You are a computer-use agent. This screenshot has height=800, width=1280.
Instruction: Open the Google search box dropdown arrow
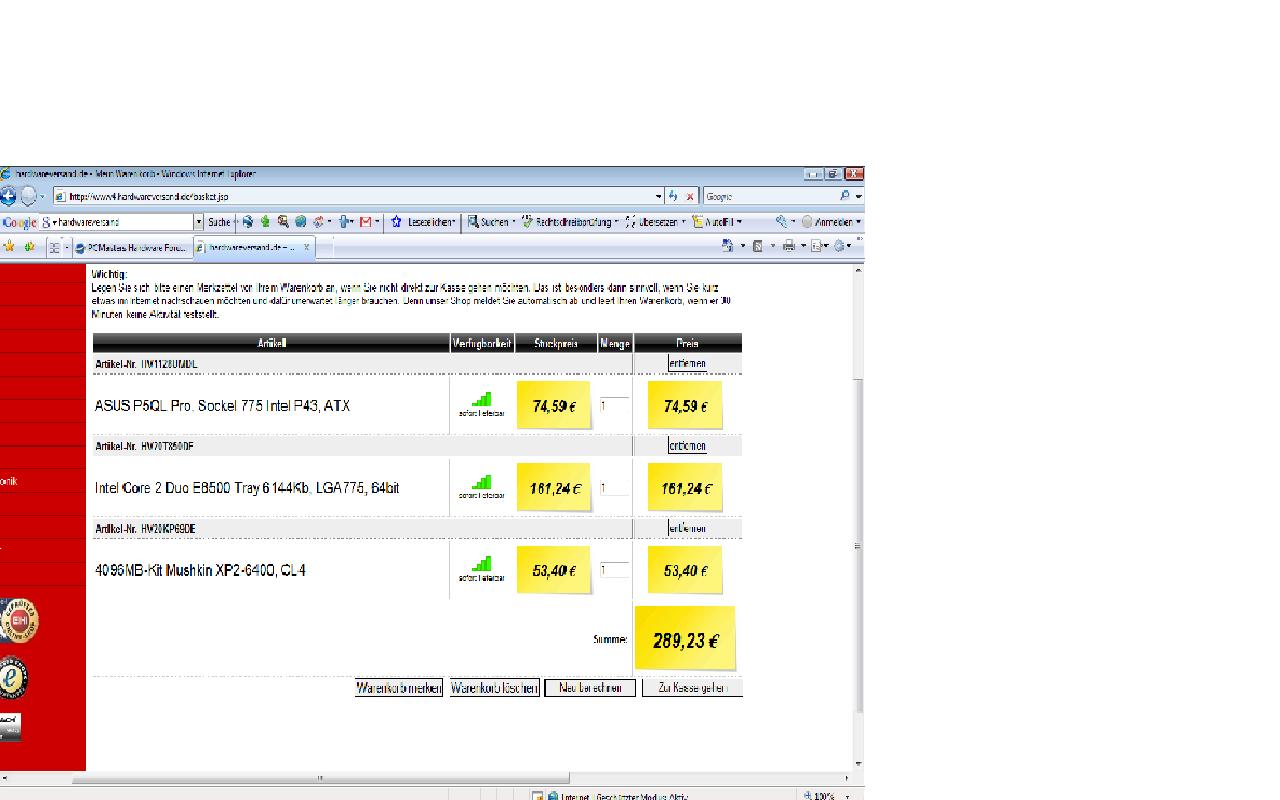click(198, 222)
